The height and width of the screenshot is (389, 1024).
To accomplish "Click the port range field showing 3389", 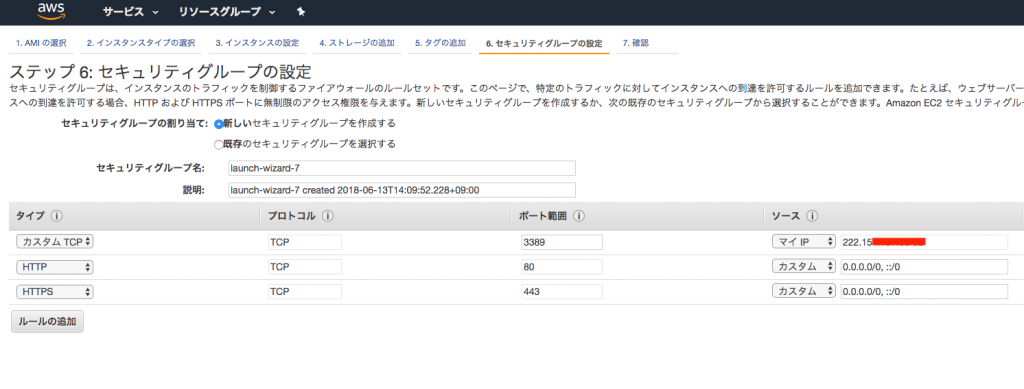I will 562,242.
